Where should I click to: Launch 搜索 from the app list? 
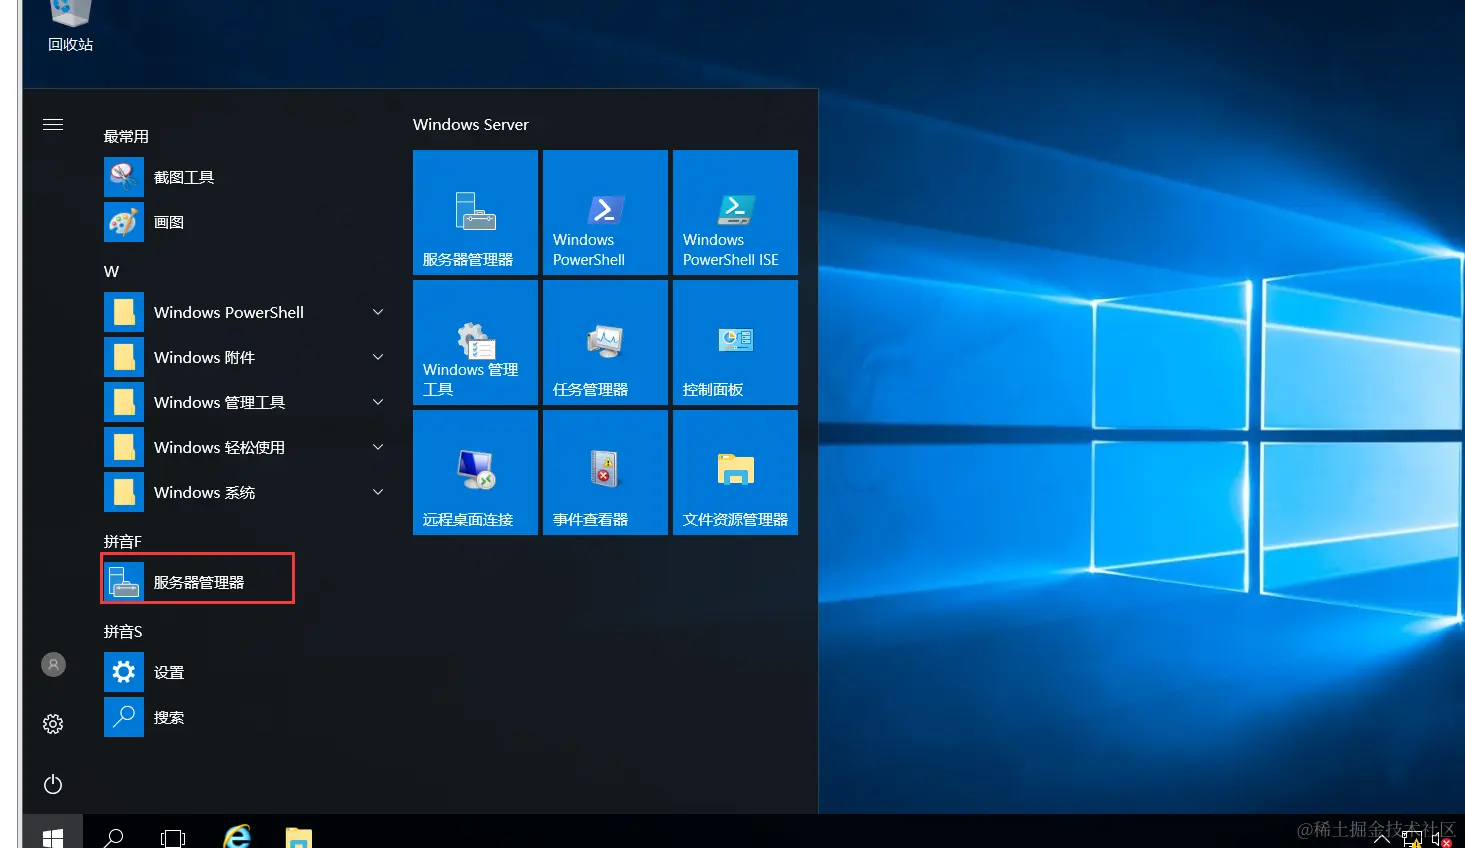pyautogui.click(x=245, y=717)
